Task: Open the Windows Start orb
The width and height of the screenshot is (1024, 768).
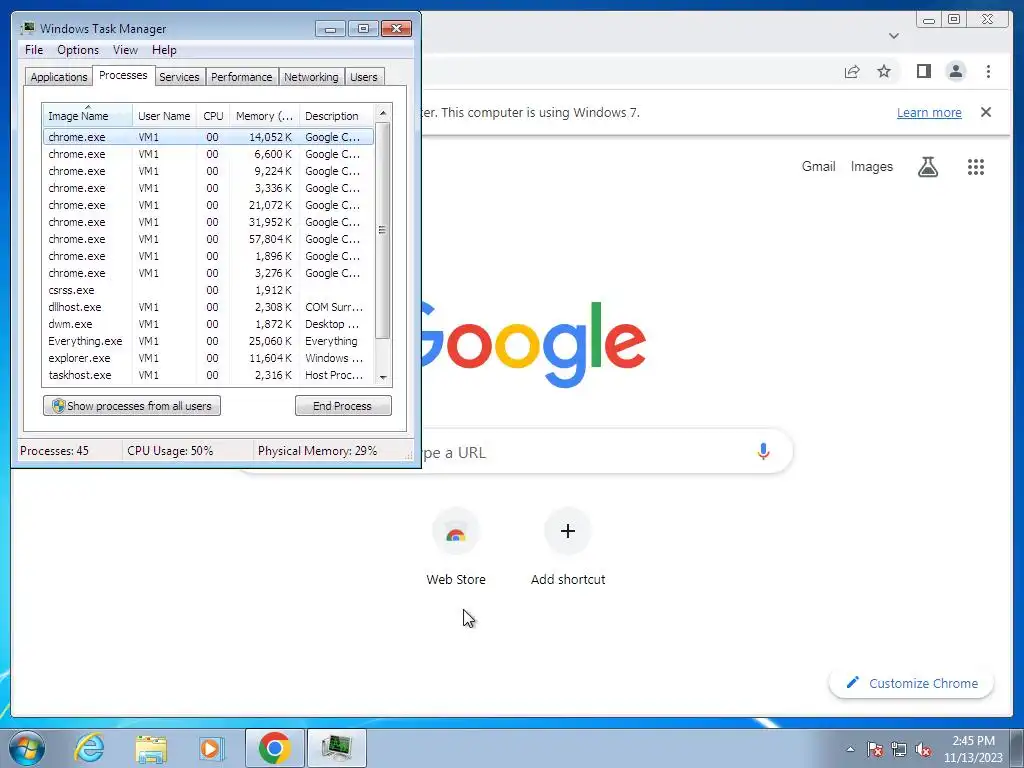Action: tap(26, 748)
